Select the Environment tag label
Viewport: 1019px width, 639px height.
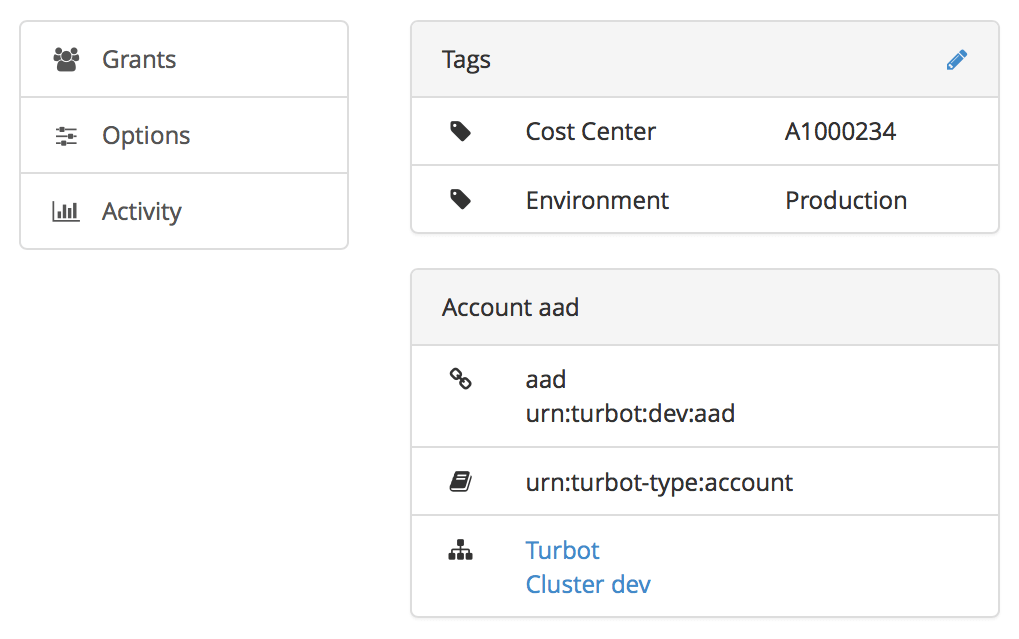[x=597, y=200]
